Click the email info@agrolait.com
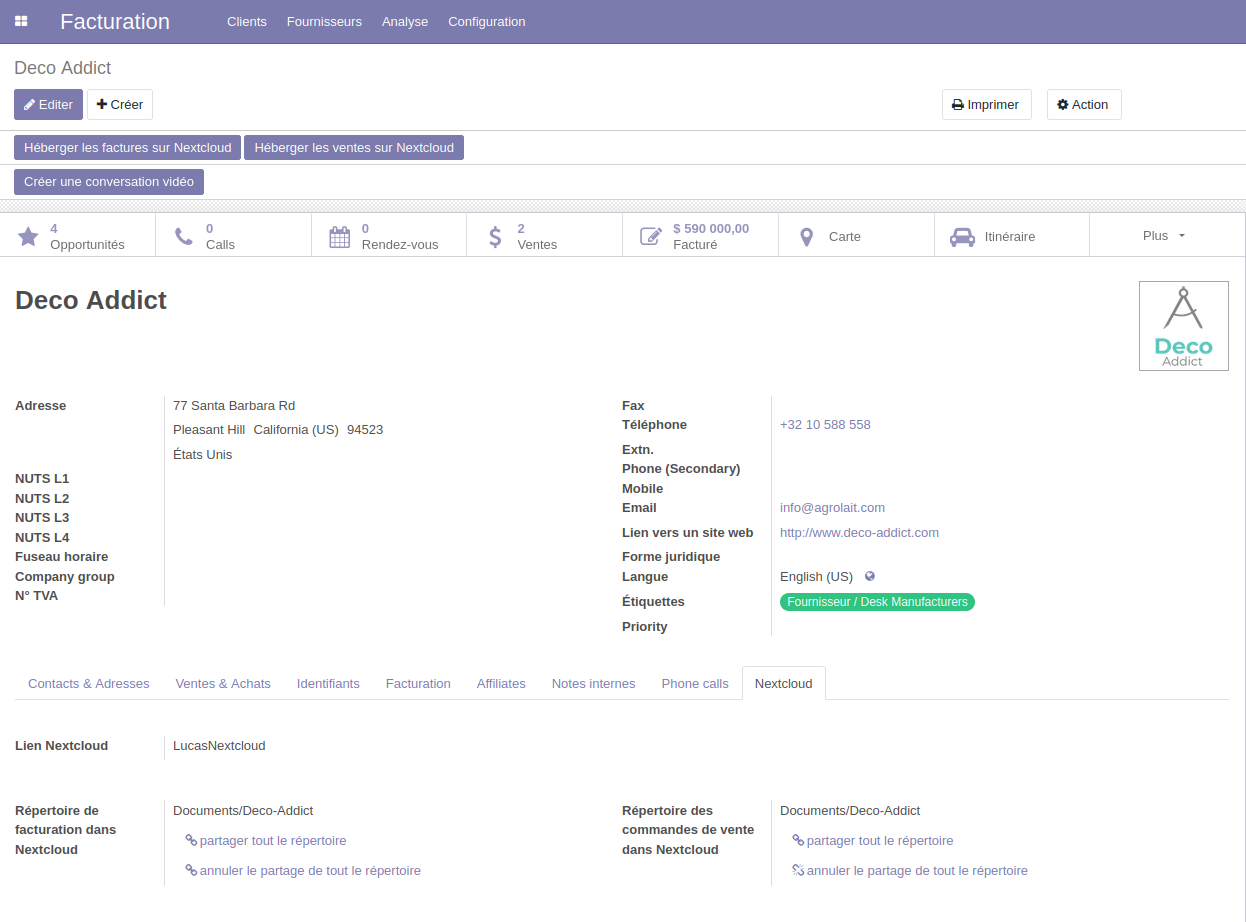 tap(832, 508)
